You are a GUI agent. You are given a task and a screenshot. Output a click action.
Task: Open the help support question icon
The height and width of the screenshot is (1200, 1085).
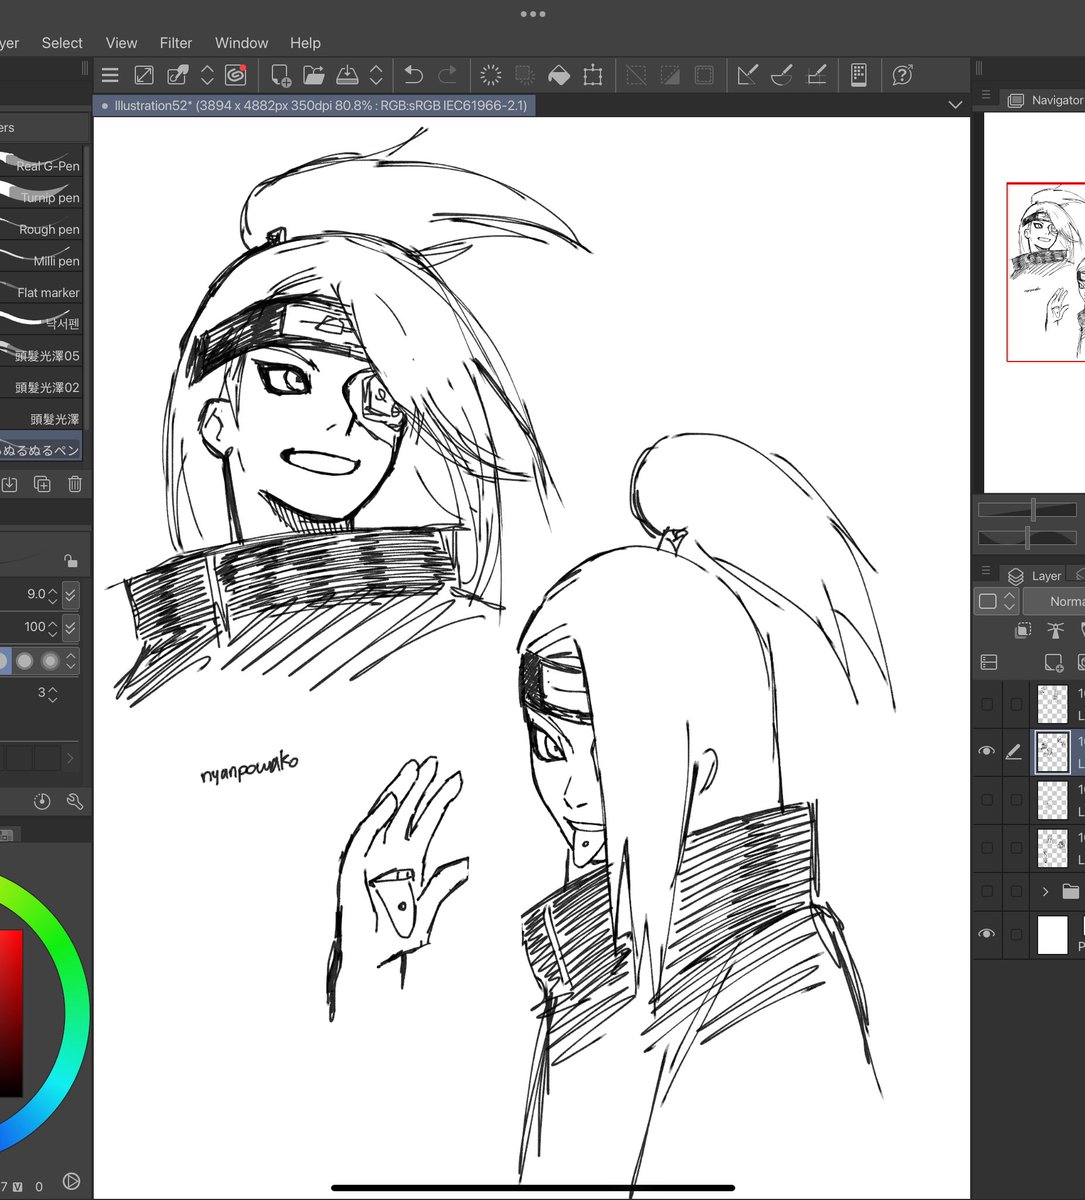(x=902, y=75)
